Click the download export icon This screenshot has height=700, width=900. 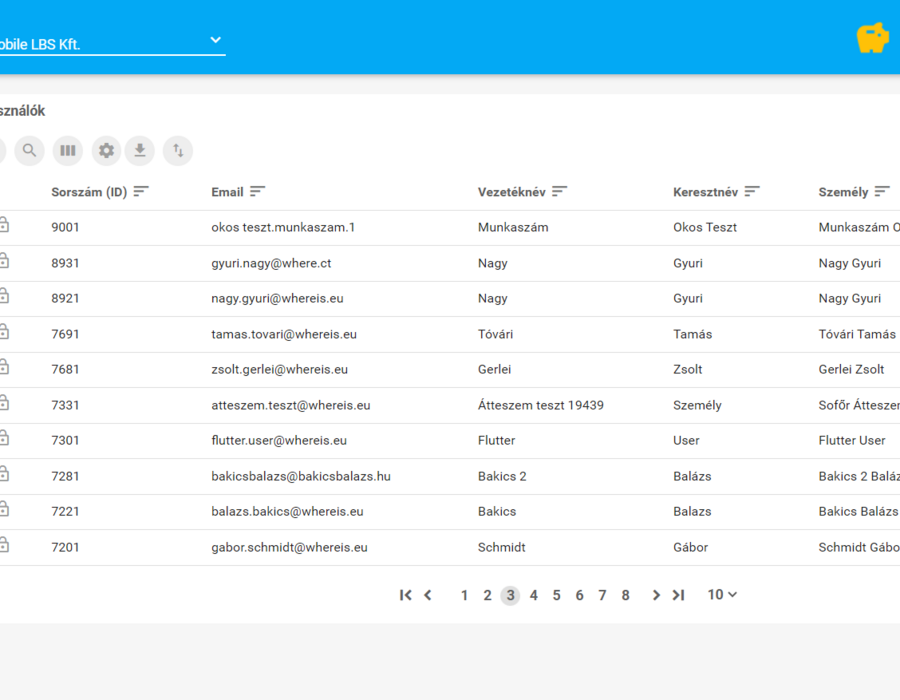tap(139, 151)
